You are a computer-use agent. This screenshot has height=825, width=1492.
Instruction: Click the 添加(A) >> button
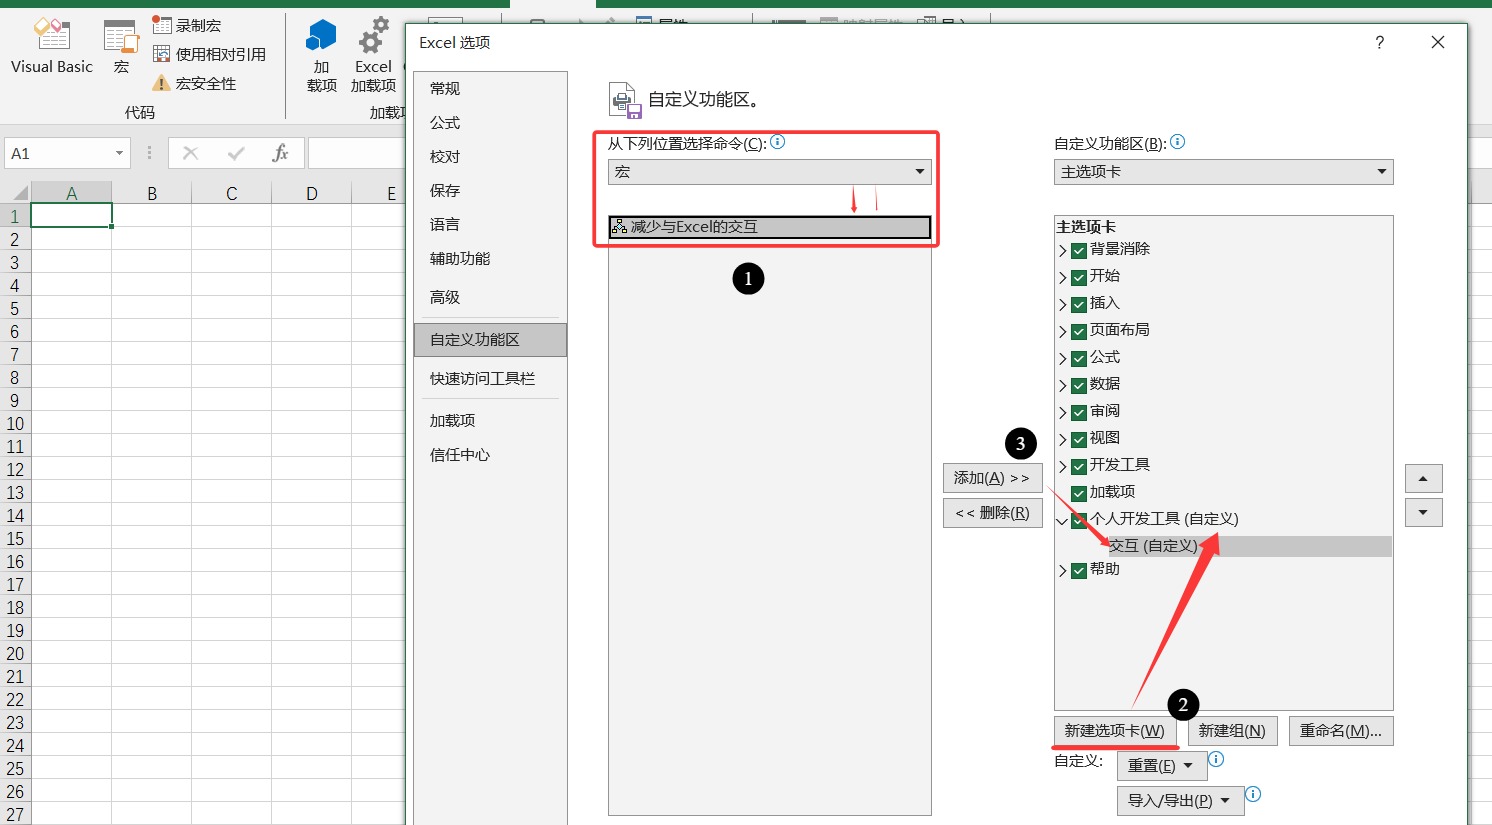(x=992, y=478)
